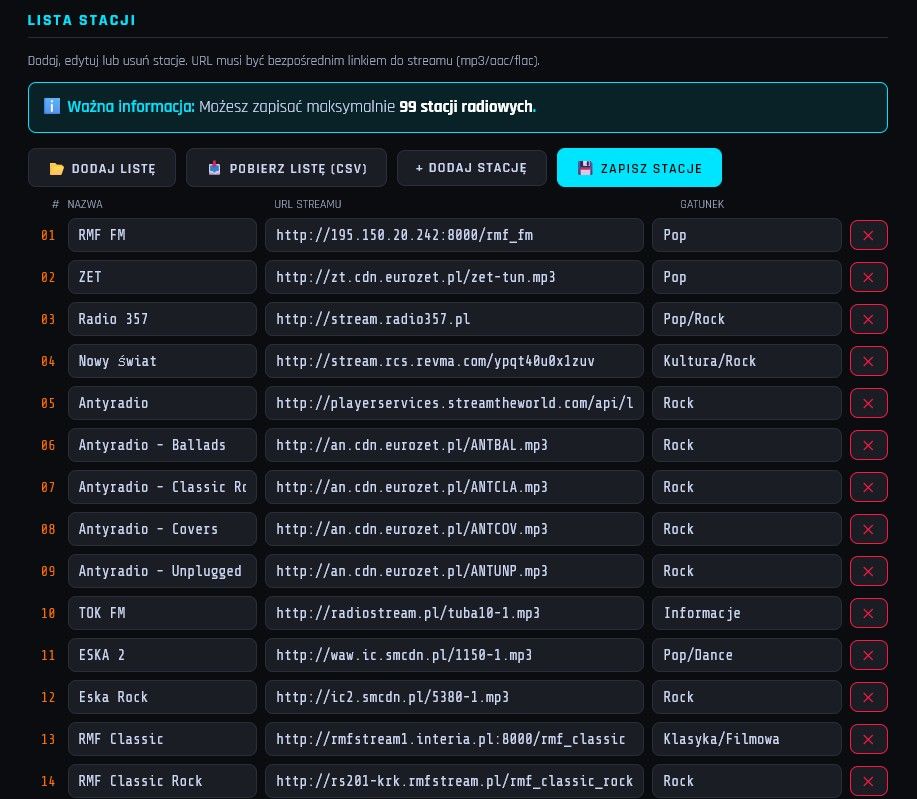Edit the Antyradio - Covers name field

coord(162,529)
